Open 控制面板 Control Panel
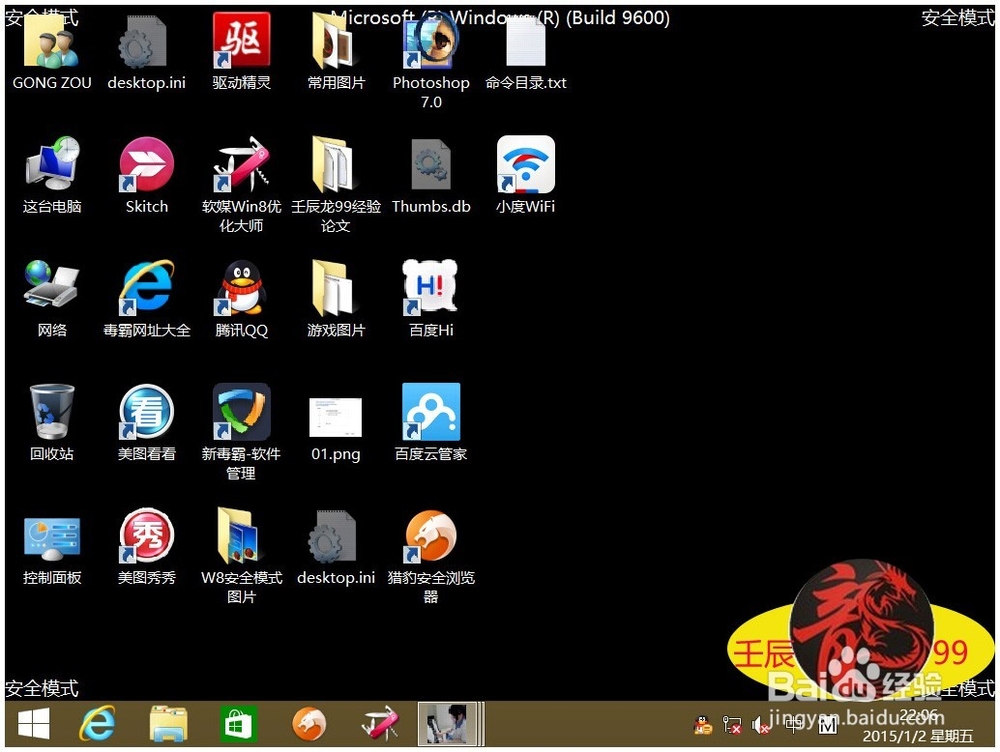 [51, 535]
